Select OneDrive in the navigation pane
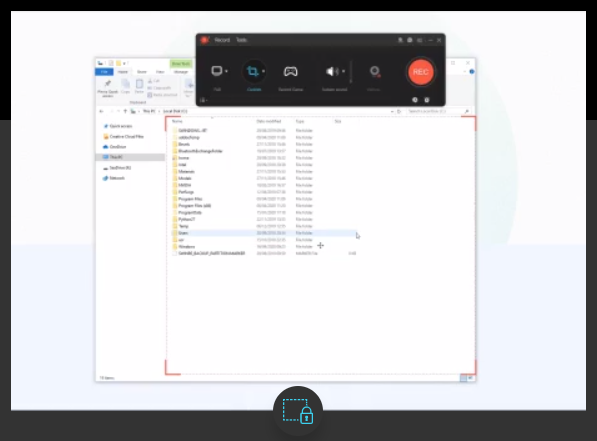This screenshot has width=597, height=441. [118, 147]
